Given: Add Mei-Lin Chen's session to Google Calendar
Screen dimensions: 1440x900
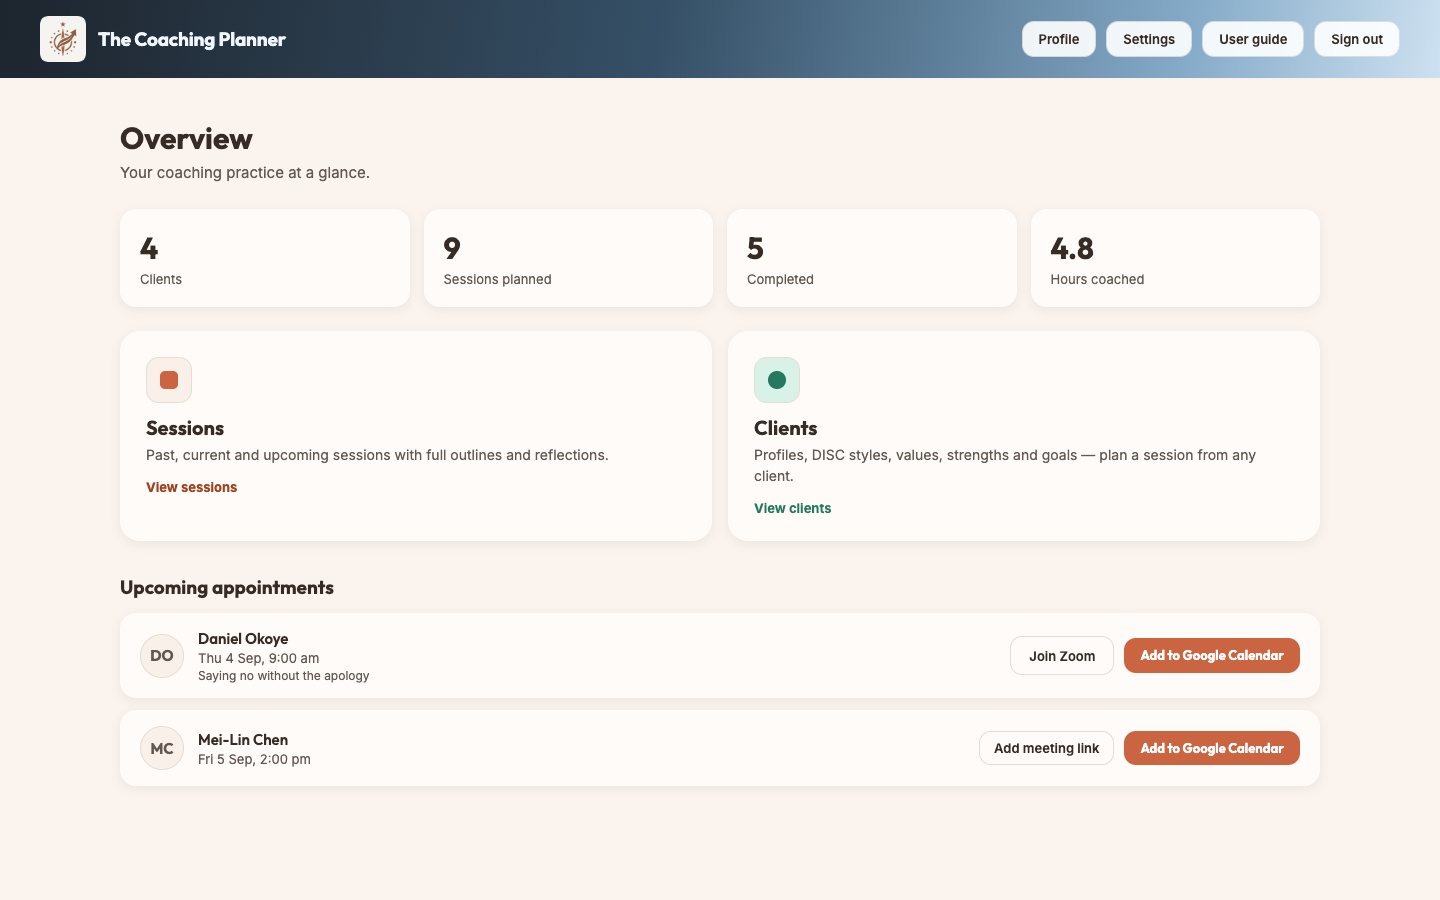Looking at the screenshot, I should click(x=1212, y=748).
